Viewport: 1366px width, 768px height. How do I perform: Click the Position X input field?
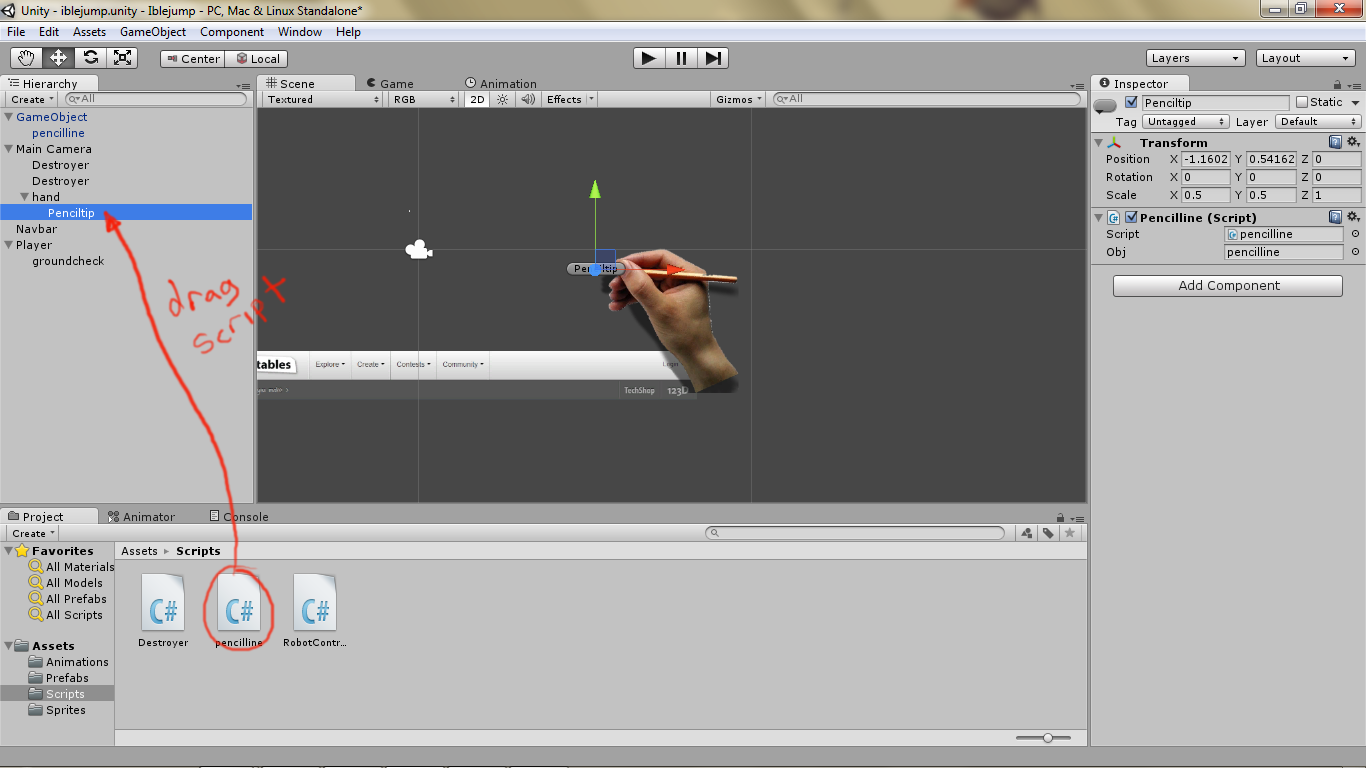coord(1206,160)
